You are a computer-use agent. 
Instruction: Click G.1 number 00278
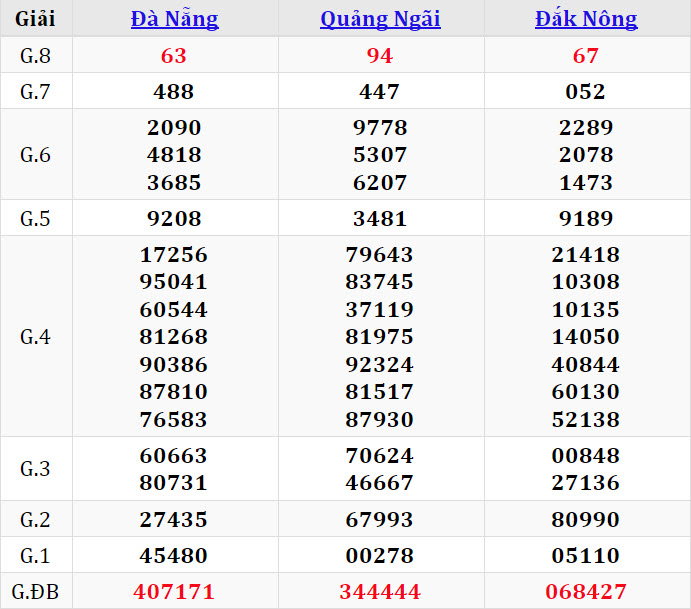point(379,556)
